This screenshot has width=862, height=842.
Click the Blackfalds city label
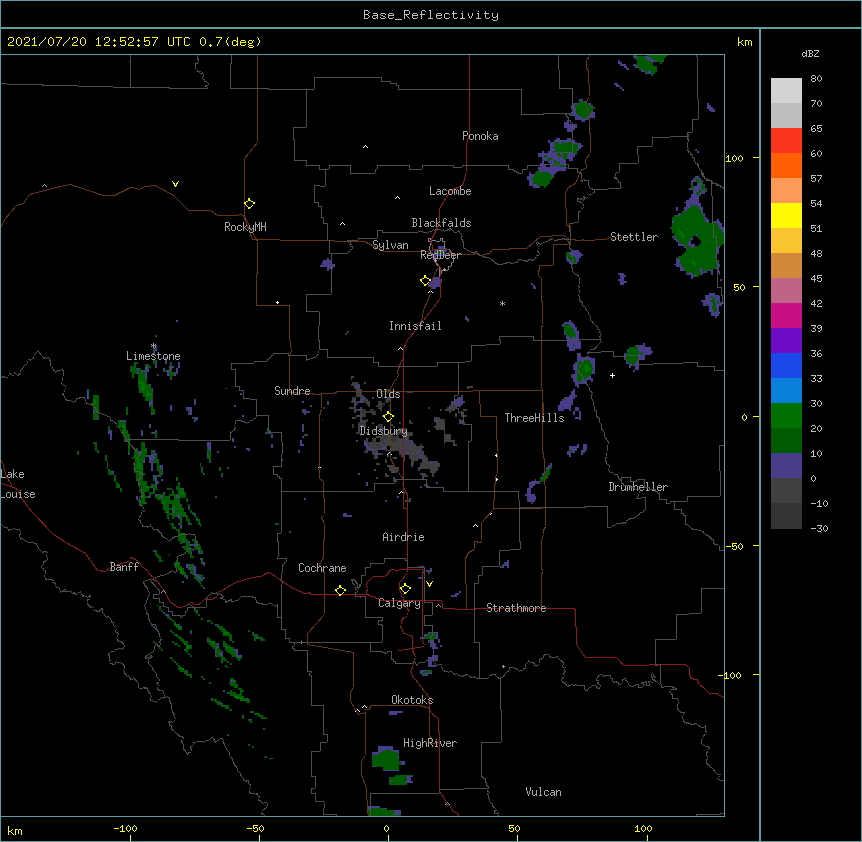pos(441,223)
